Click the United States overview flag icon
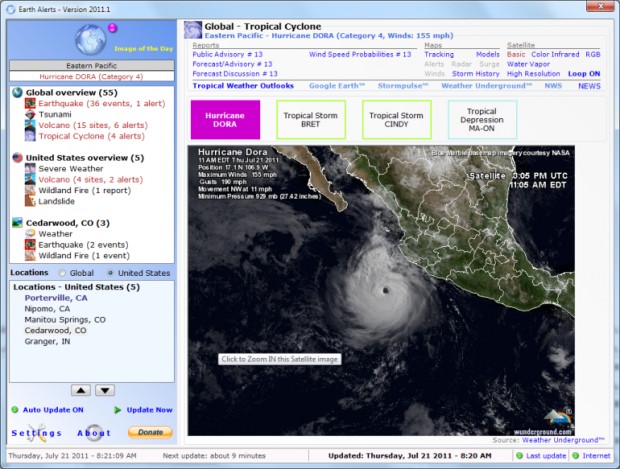This screenshot has width=620, height=469. (x=17, y=158)
